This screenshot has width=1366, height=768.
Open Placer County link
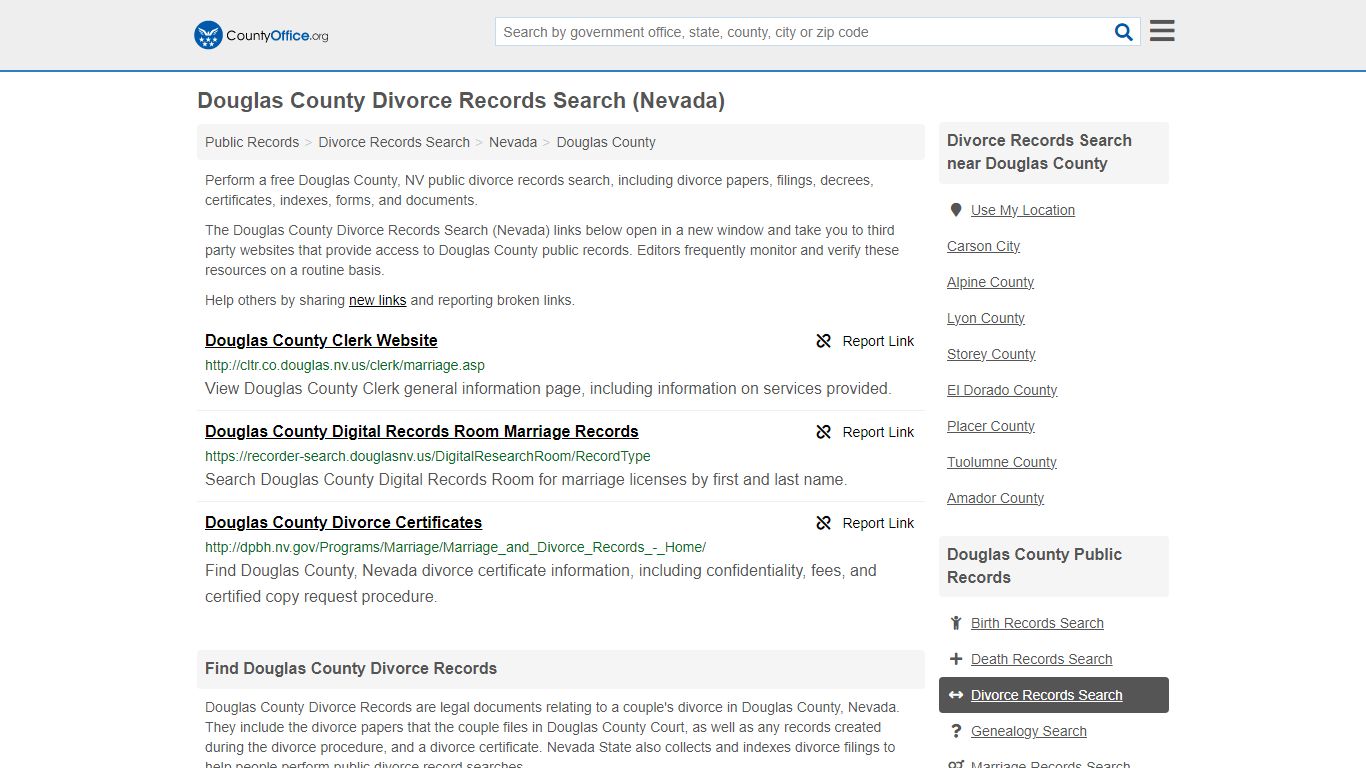(991, 426)
